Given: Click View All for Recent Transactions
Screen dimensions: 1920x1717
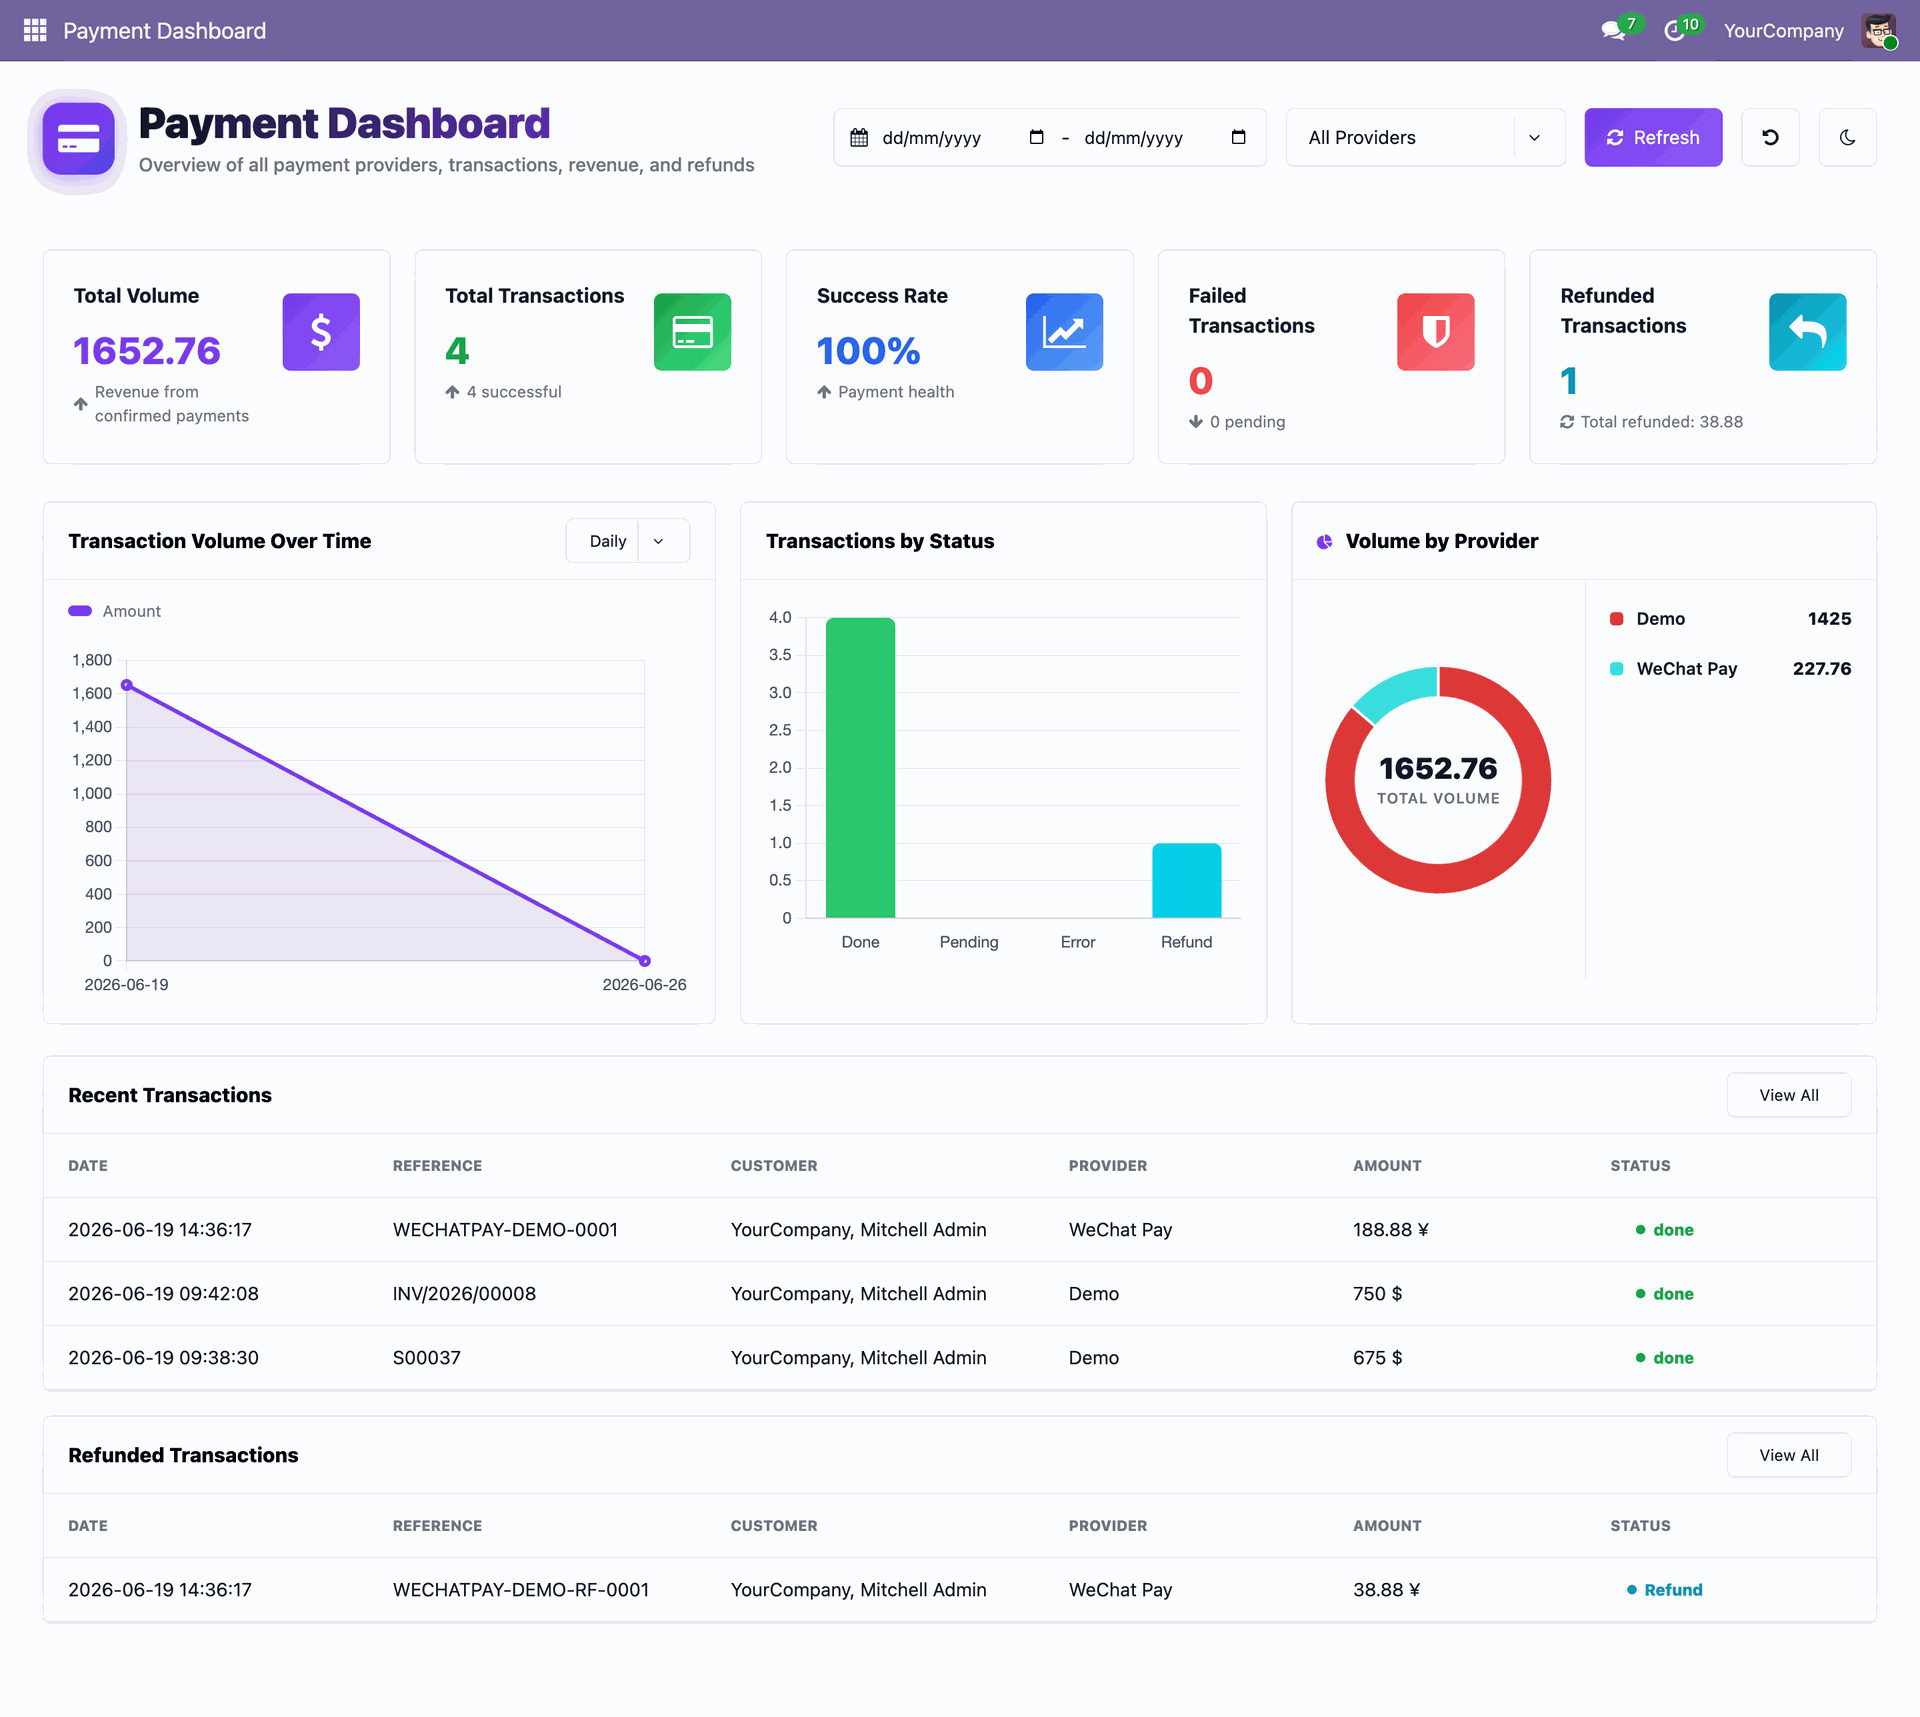Looking at the screenshot, I should click(x=1788, y=1095).
